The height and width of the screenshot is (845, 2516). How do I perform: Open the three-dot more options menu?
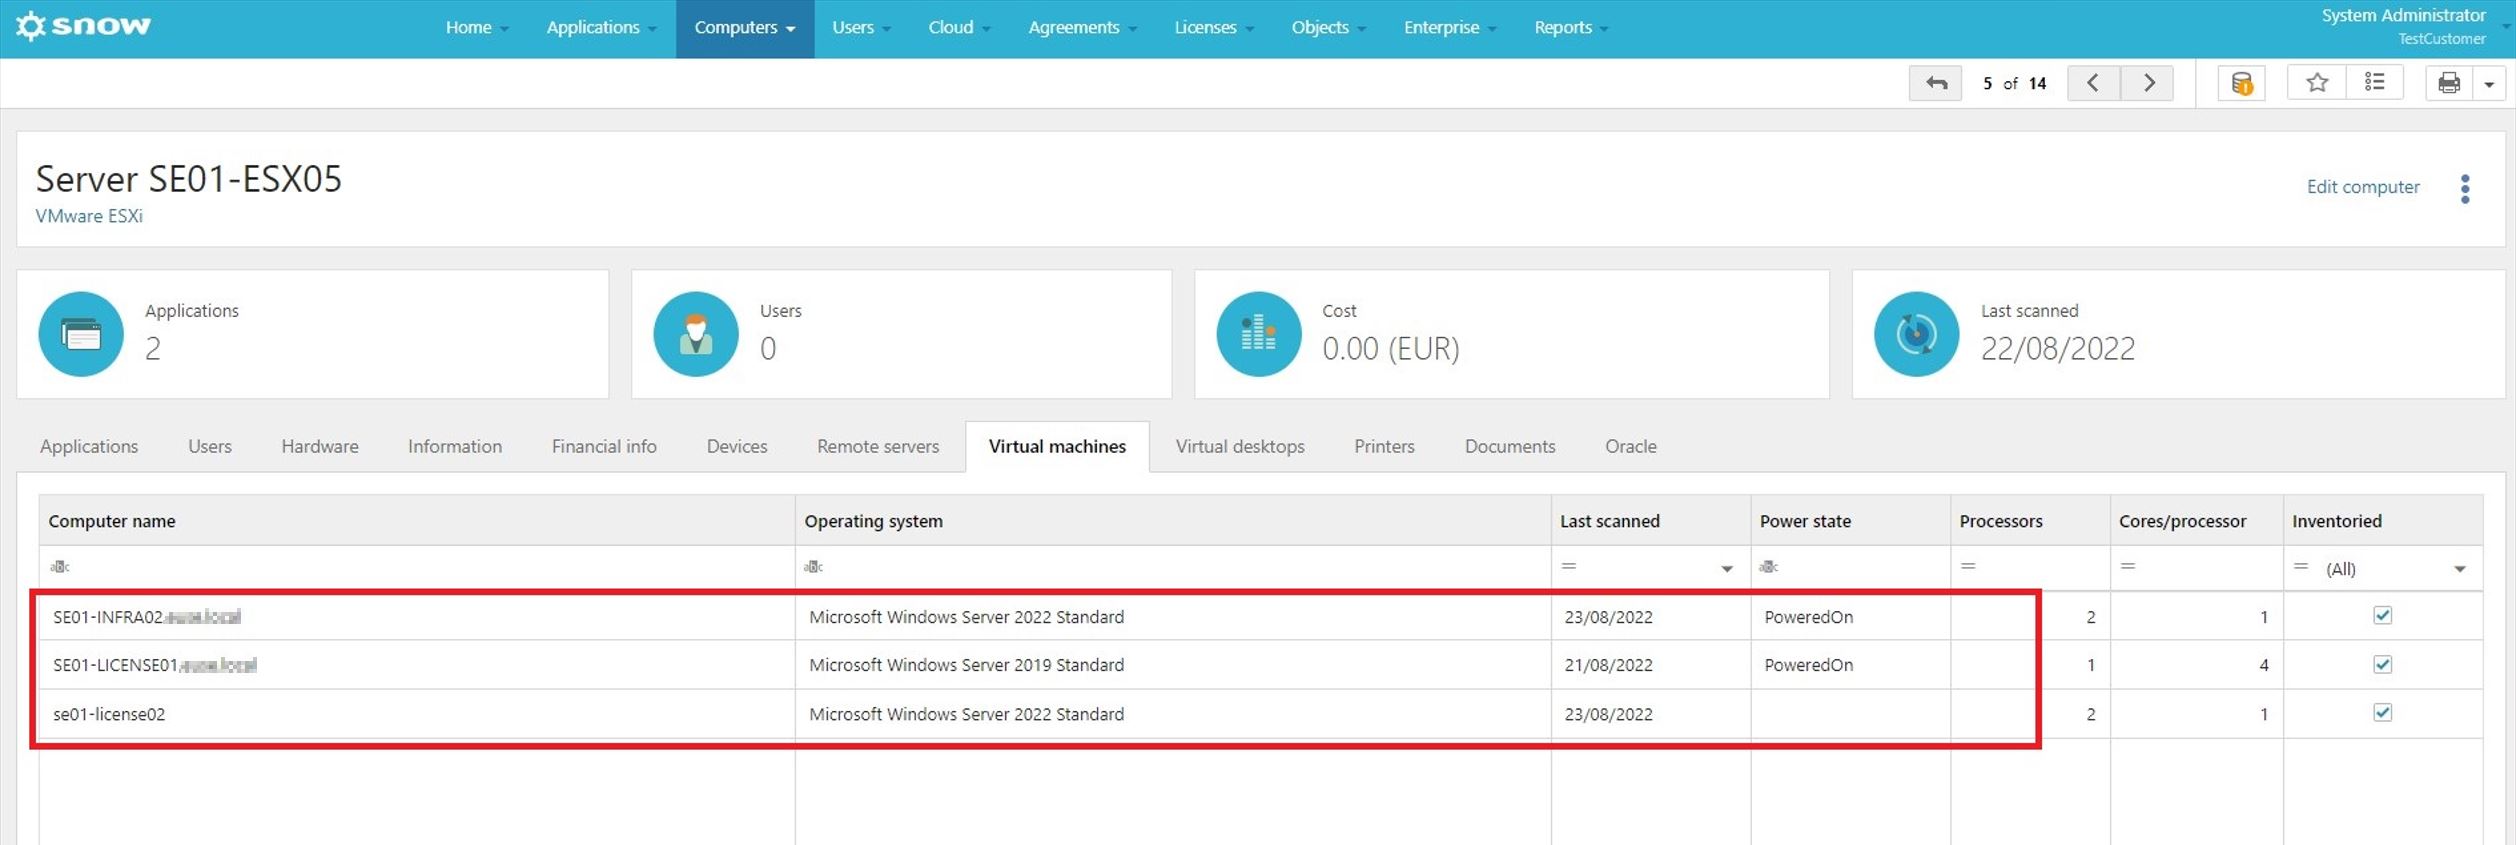[2465, 188]
